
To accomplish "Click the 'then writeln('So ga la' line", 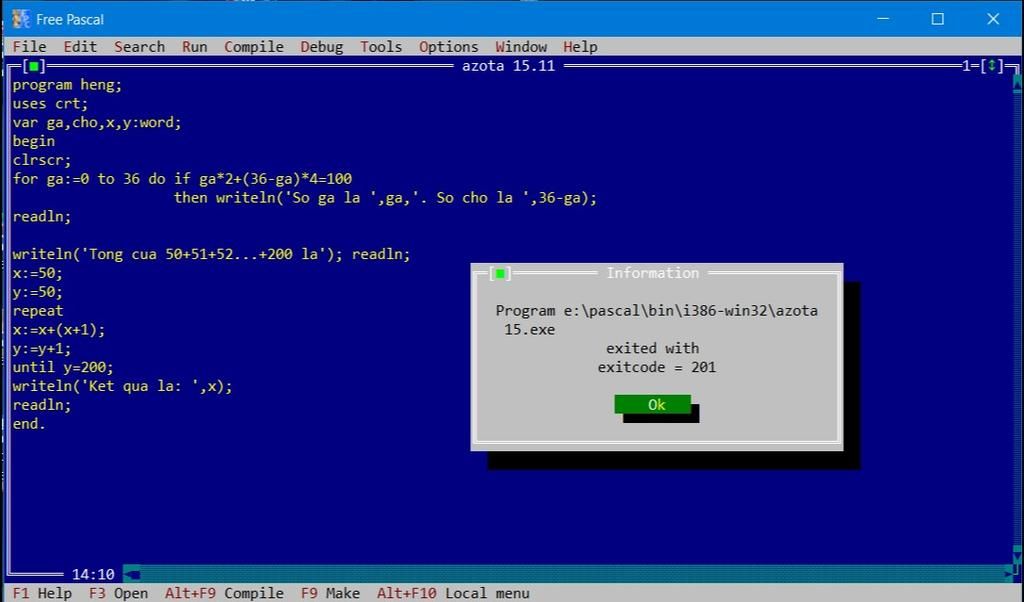I will [x=385, y=198].
